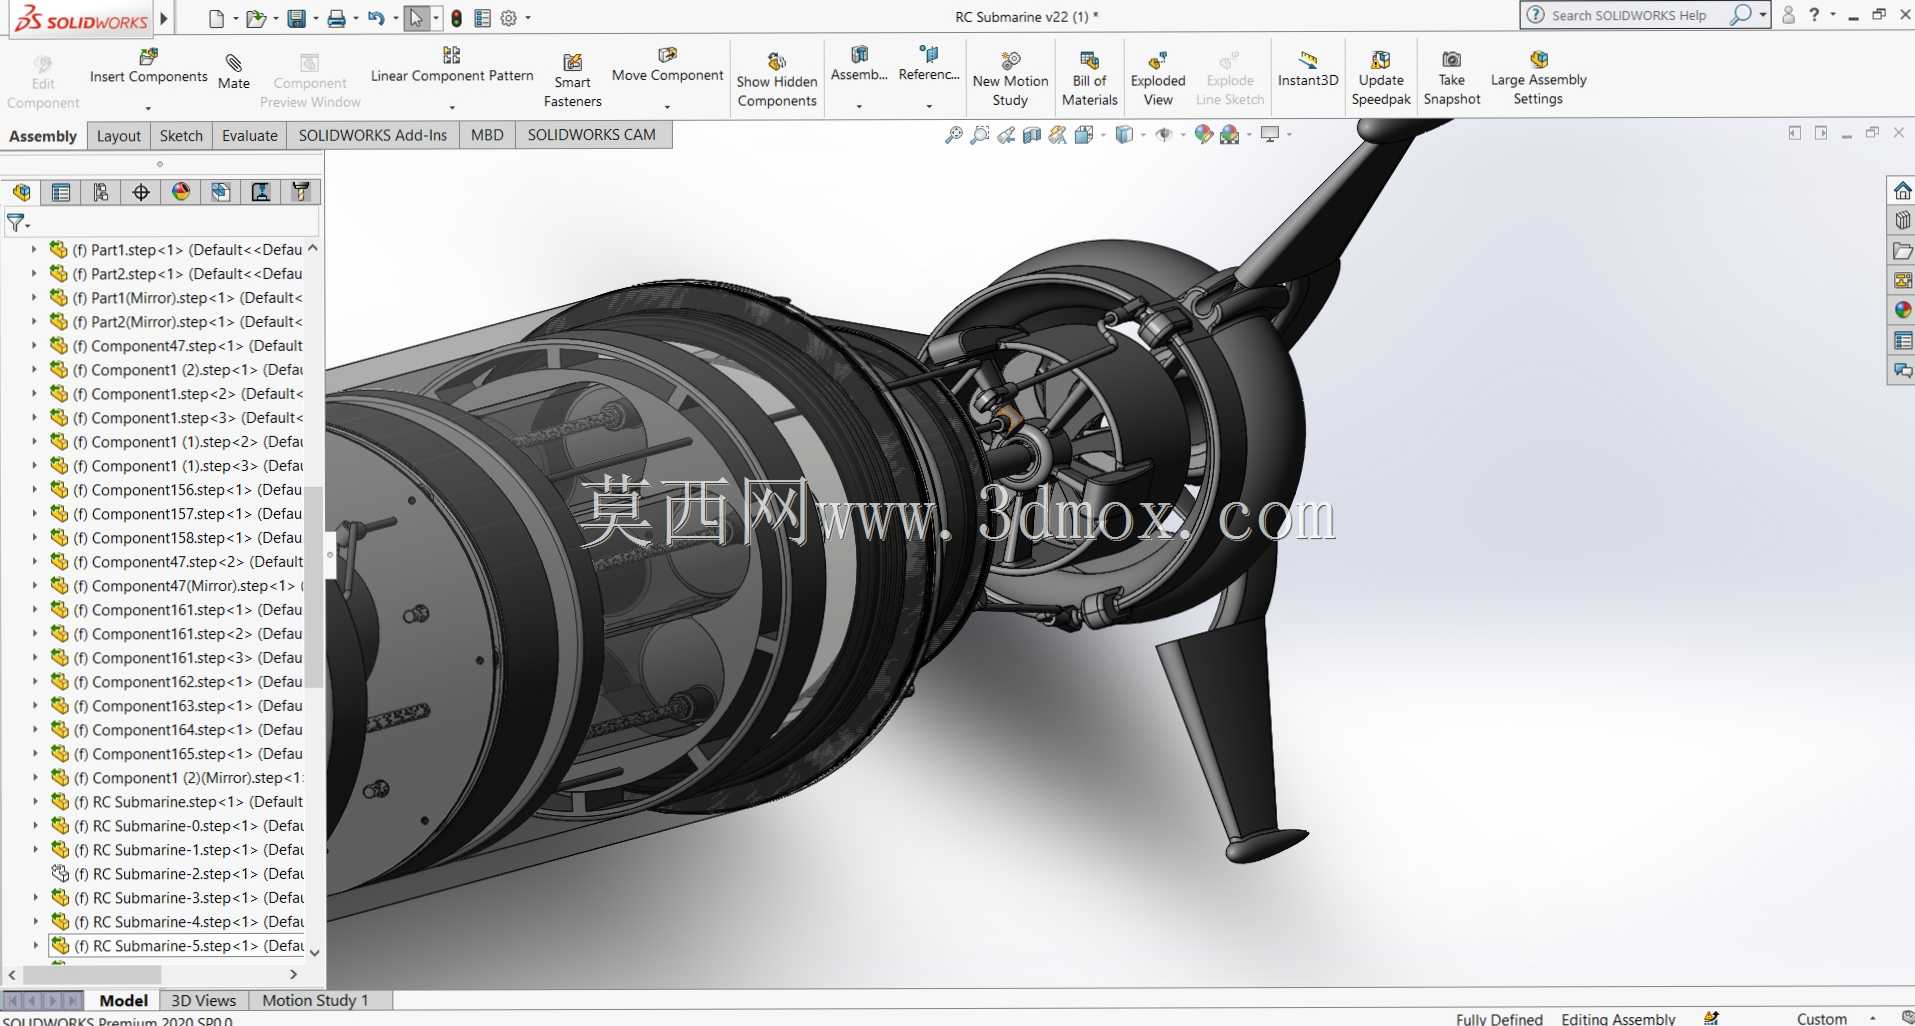The width and height of the screenshot is (1915, 1026).
Task: Expand RC Submarine-5.step<1> tree node
Action: point(36,946)
